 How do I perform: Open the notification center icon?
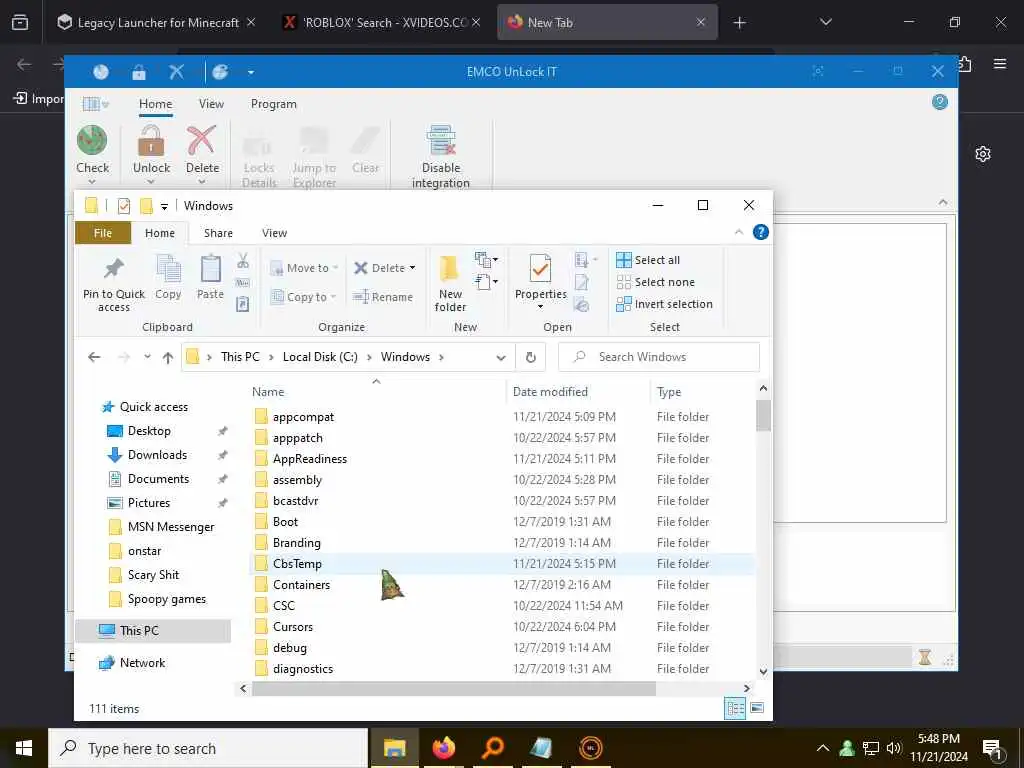pyautogui.click(x=991, y=748)
